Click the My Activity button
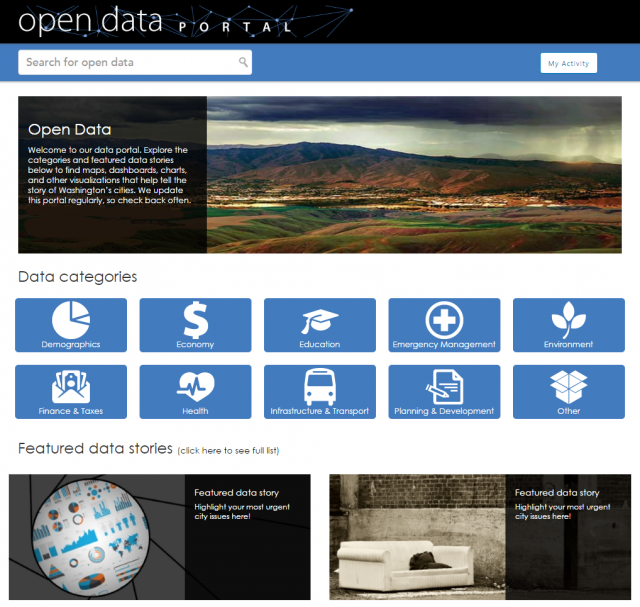The height and width of the screenshot is (607, 640). tap(569, 63)
